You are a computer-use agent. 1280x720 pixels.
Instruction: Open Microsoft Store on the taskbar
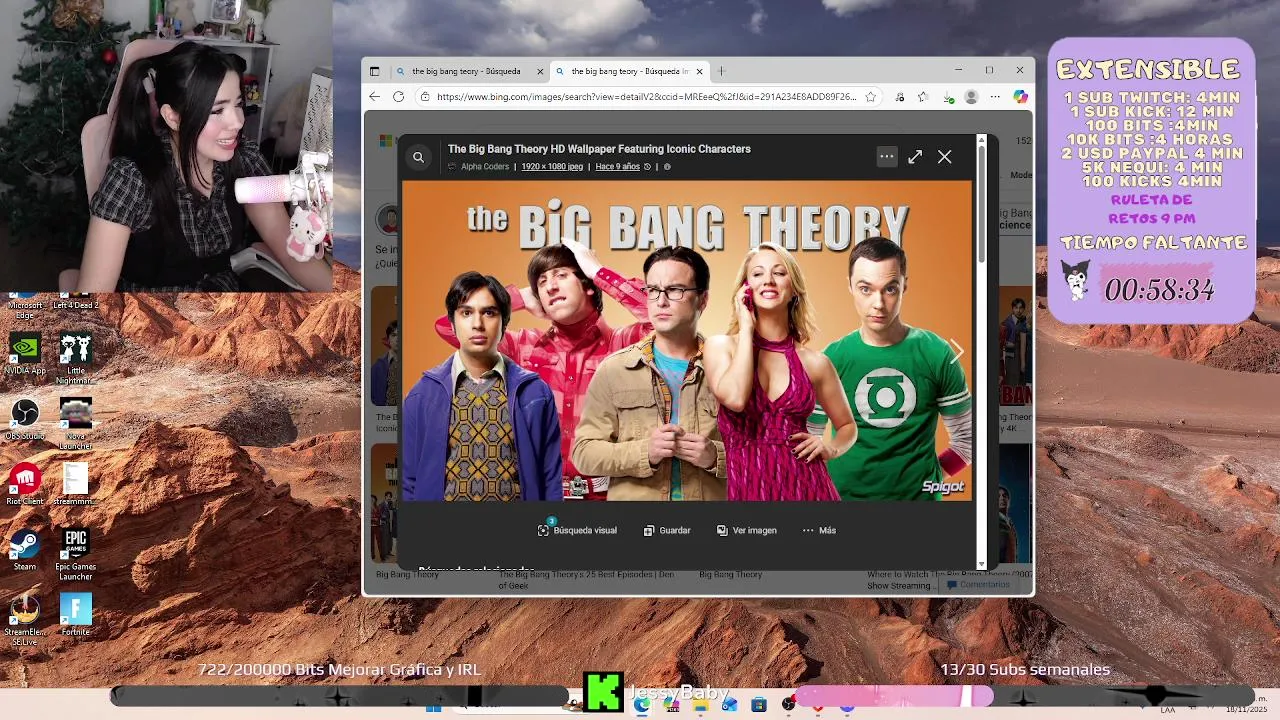point(759,706)
